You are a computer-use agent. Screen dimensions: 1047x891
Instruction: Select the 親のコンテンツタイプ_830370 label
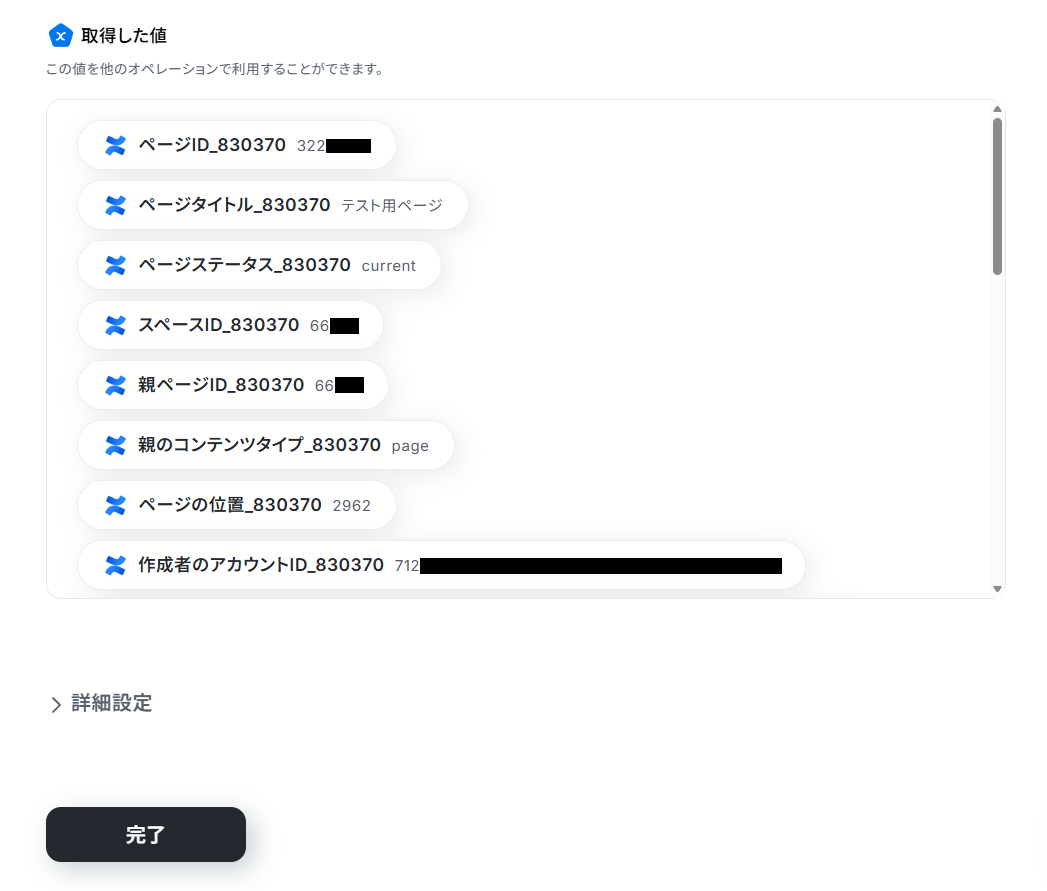259,446
